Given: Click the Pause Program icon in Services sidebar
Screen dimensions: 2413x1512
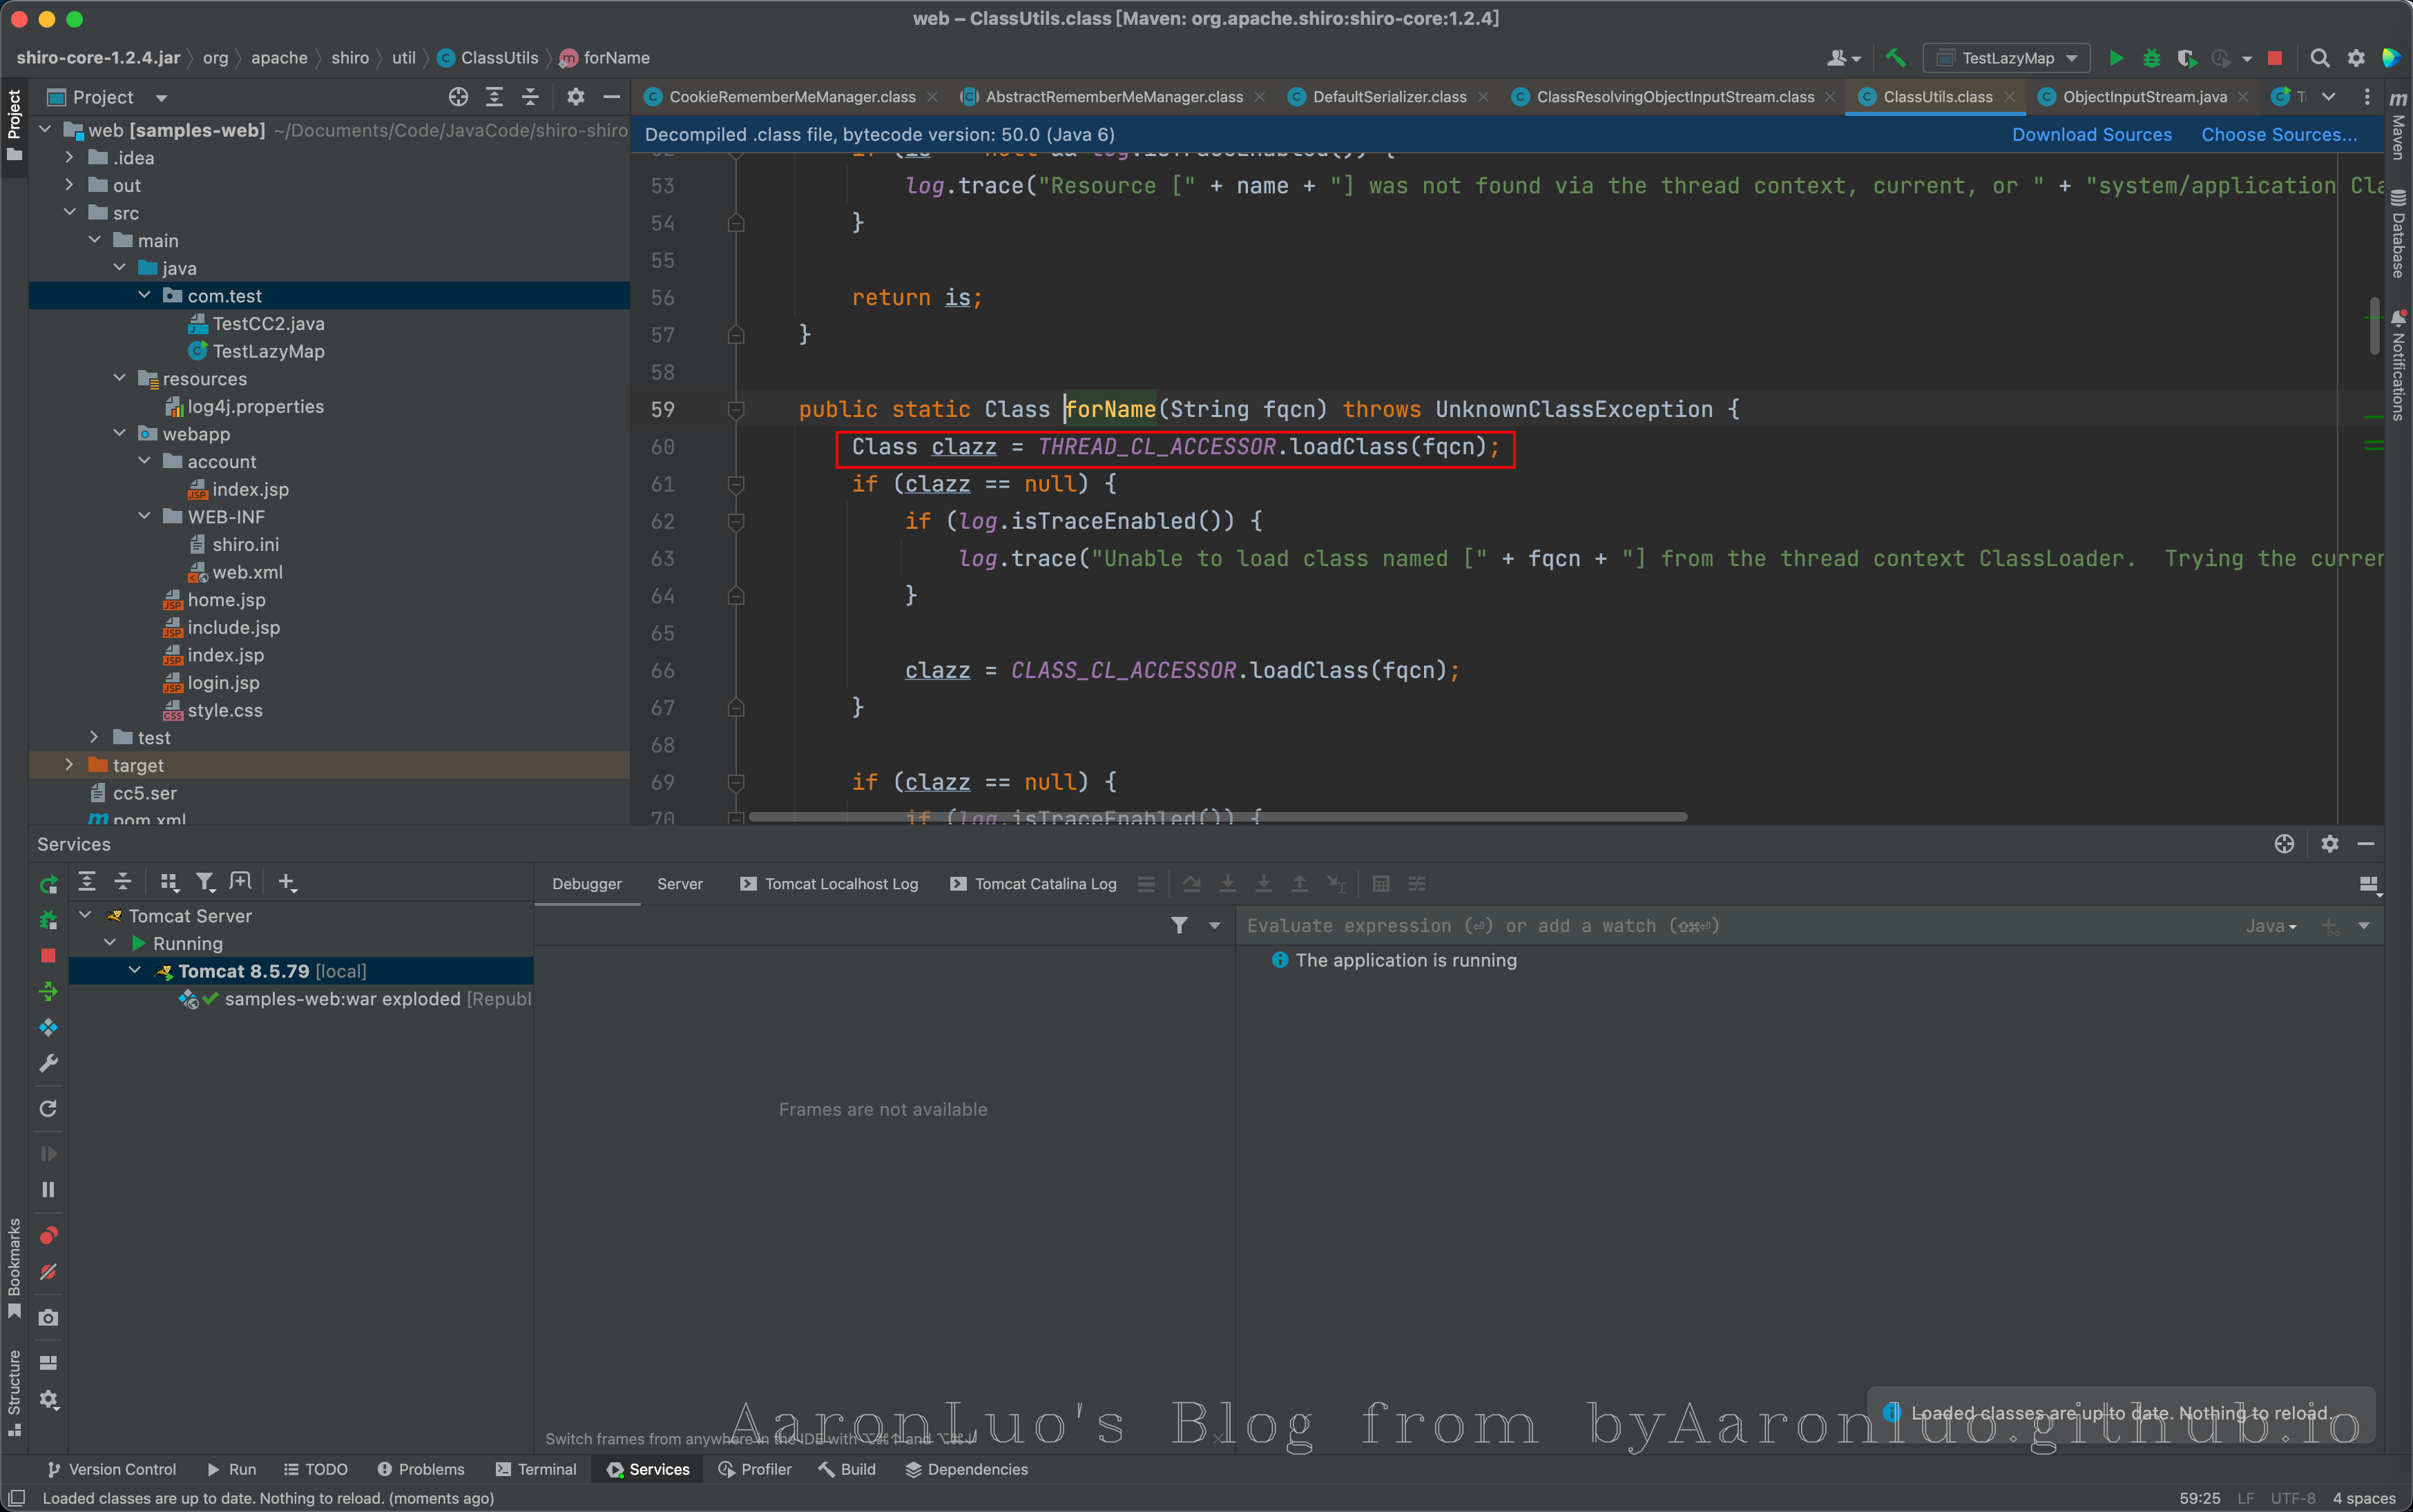Looking at the screenshot, I should (48, 1189).
